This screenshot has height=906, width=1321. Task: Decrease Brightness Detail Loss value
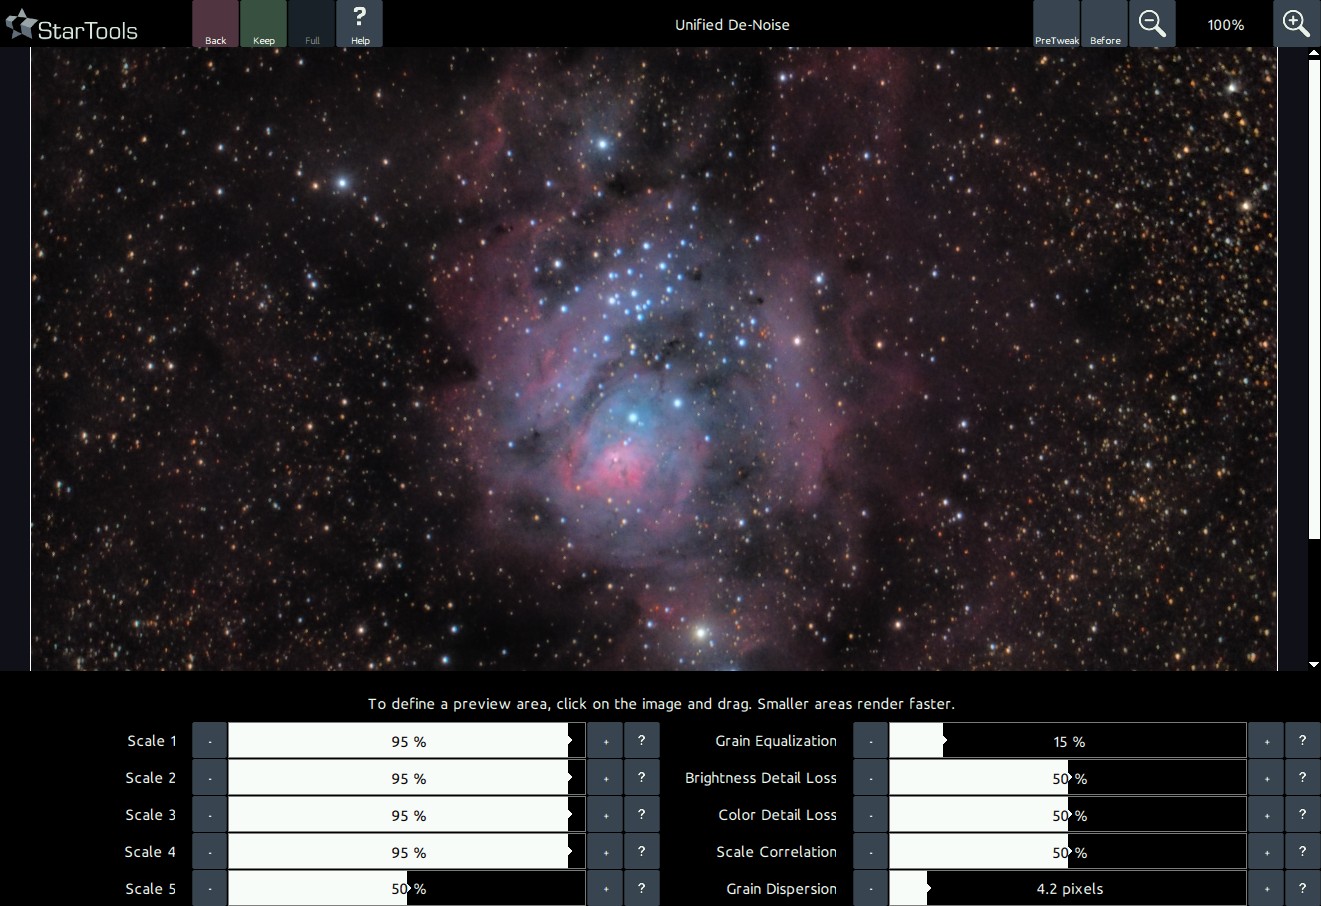pyautogui.click(x=871, y=778)
